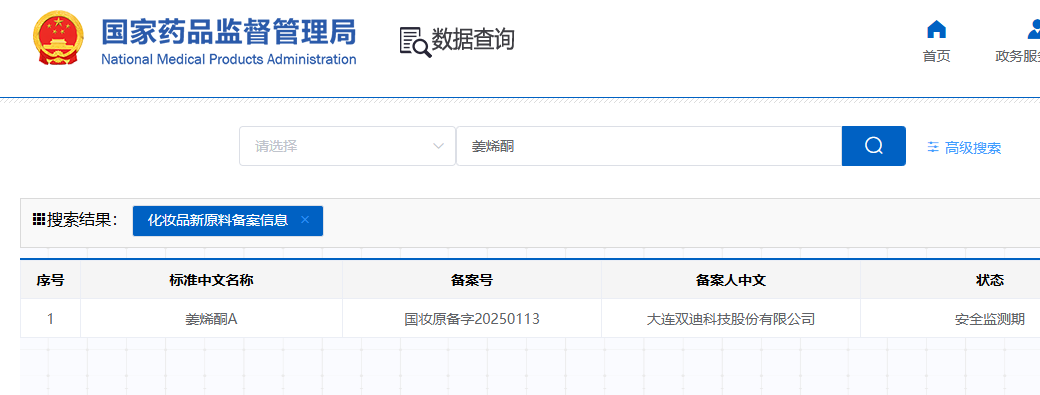1040x395 pixels.
Task: Click 国家药品监督管理局 title text
Action: (229, 32)
